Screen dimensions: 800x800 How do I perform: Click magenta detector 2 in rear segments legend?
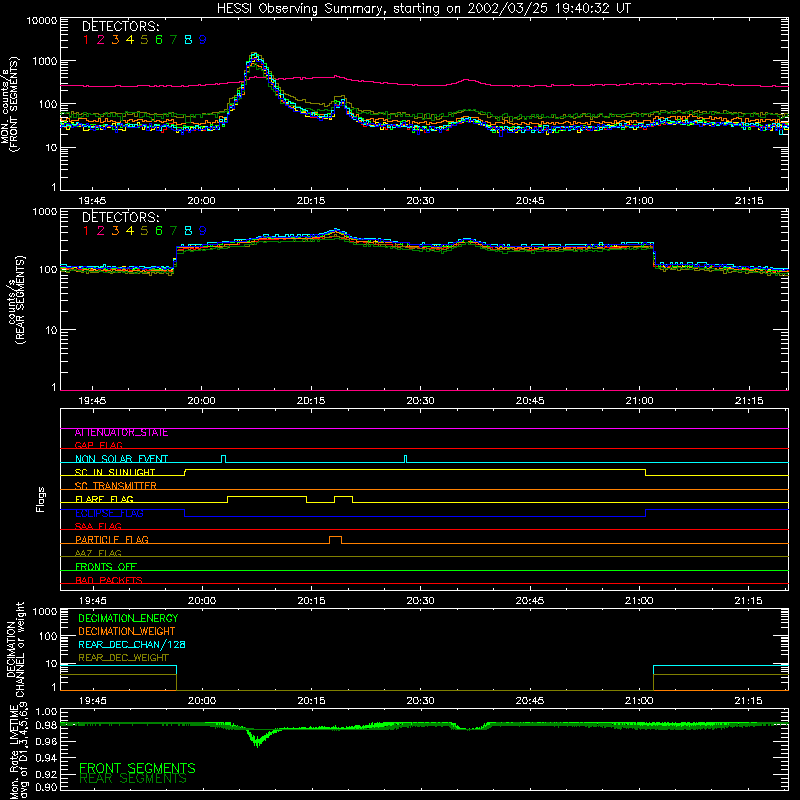pyautogui.click(x=101, y=231)
